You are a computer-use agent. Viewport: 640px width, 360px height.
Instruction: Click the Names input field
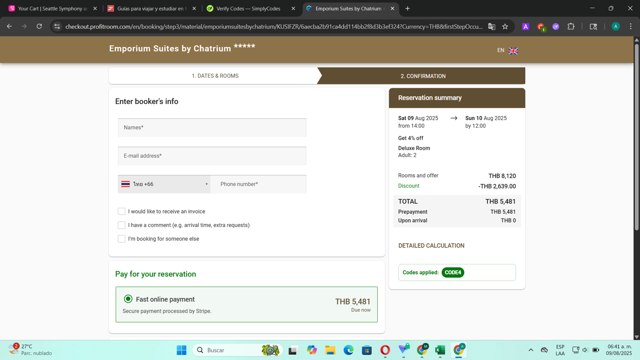[x=212, y=127]
